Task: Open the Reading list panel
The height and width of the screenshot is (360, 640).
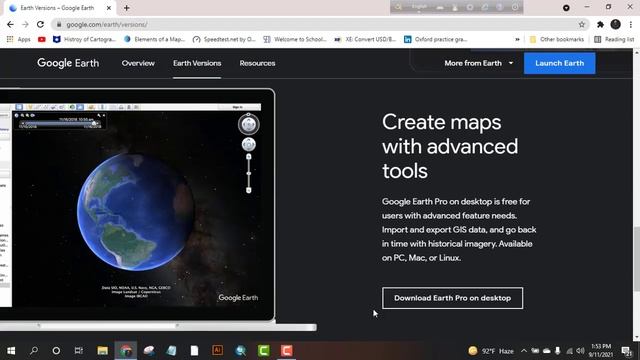Action: (614, 39)
